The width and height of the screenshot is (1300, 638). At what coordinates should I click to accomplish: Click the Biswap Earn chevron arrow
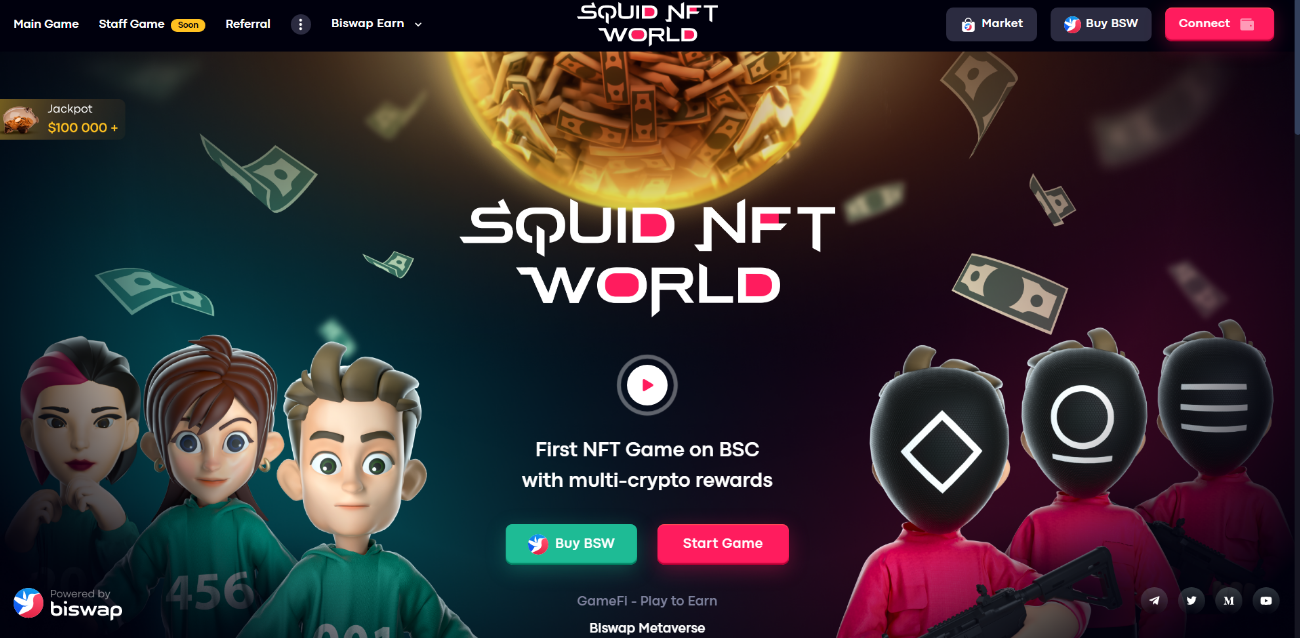pos(418,24)
